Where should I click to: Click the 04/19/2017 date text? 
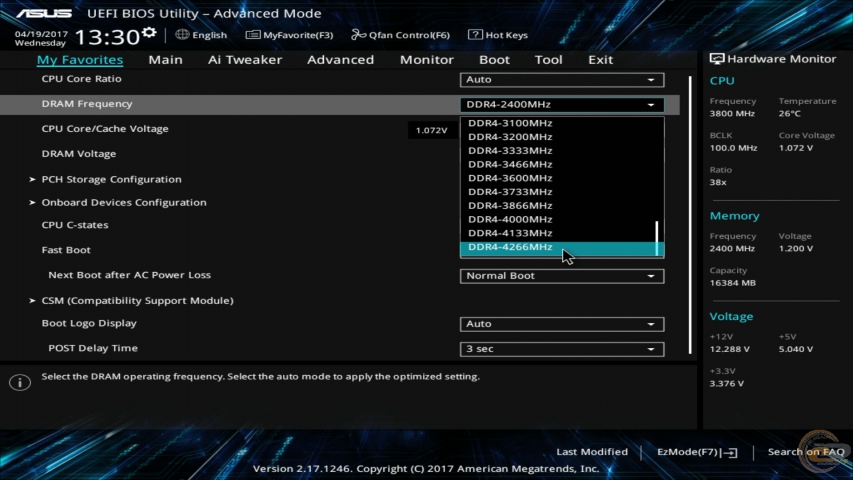tap(41, 34)
